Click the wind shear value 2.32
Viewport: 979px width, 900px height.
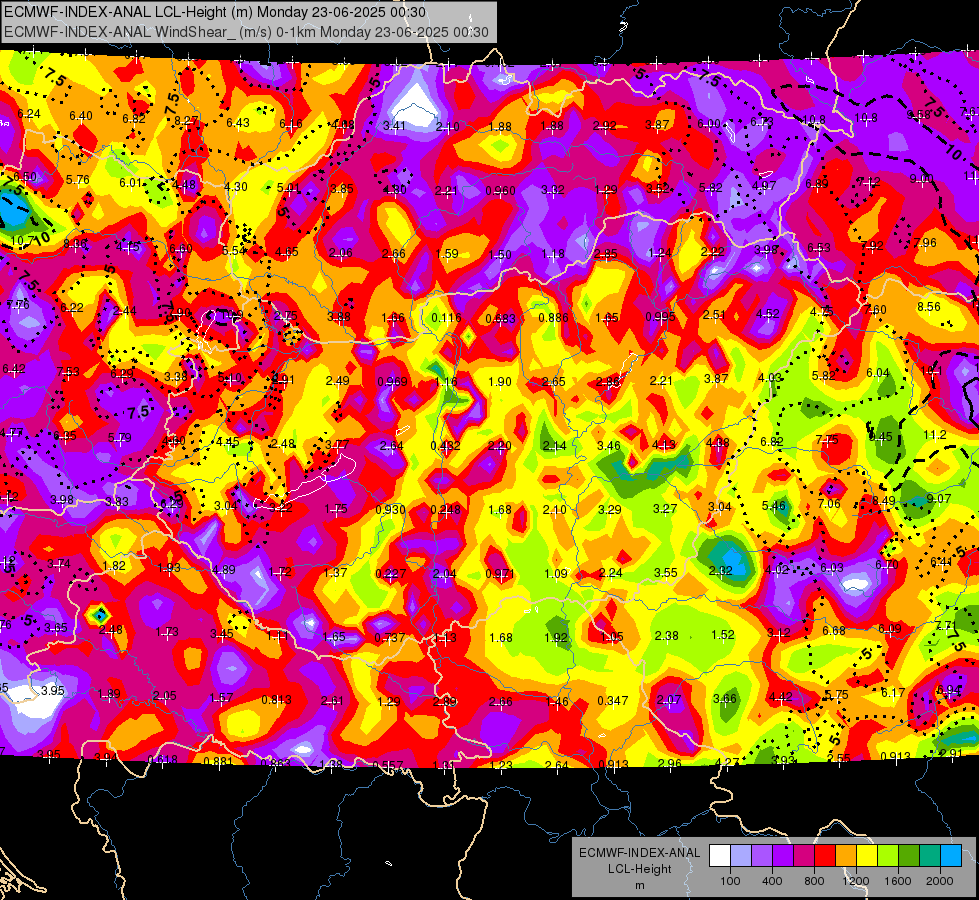click(721, 570)
